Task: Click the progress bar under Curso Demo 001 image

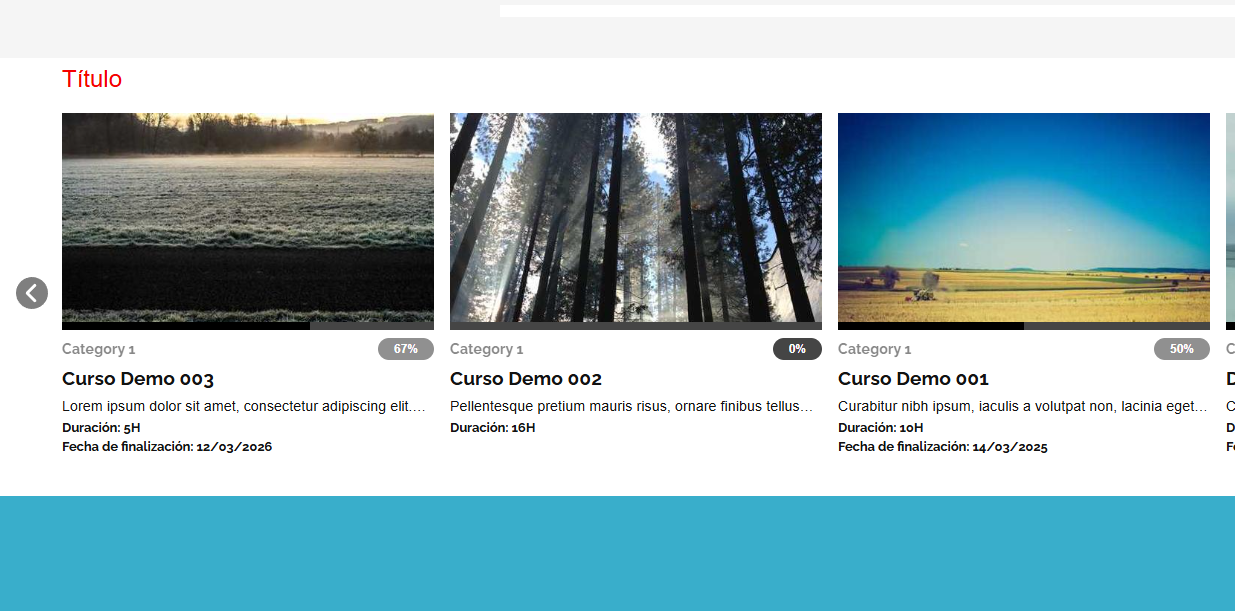Action: (x=1024, y=326)
